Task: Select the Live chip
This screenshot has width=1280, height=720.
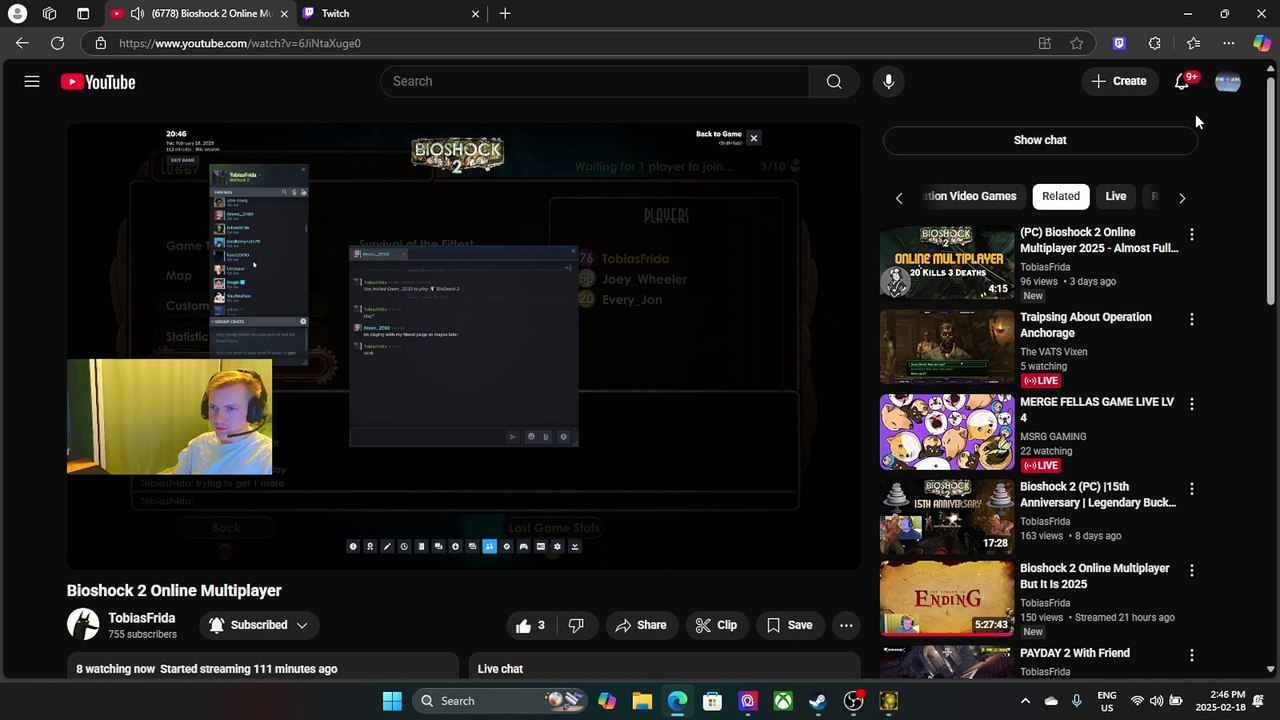Action: [x=1116, y=197]
